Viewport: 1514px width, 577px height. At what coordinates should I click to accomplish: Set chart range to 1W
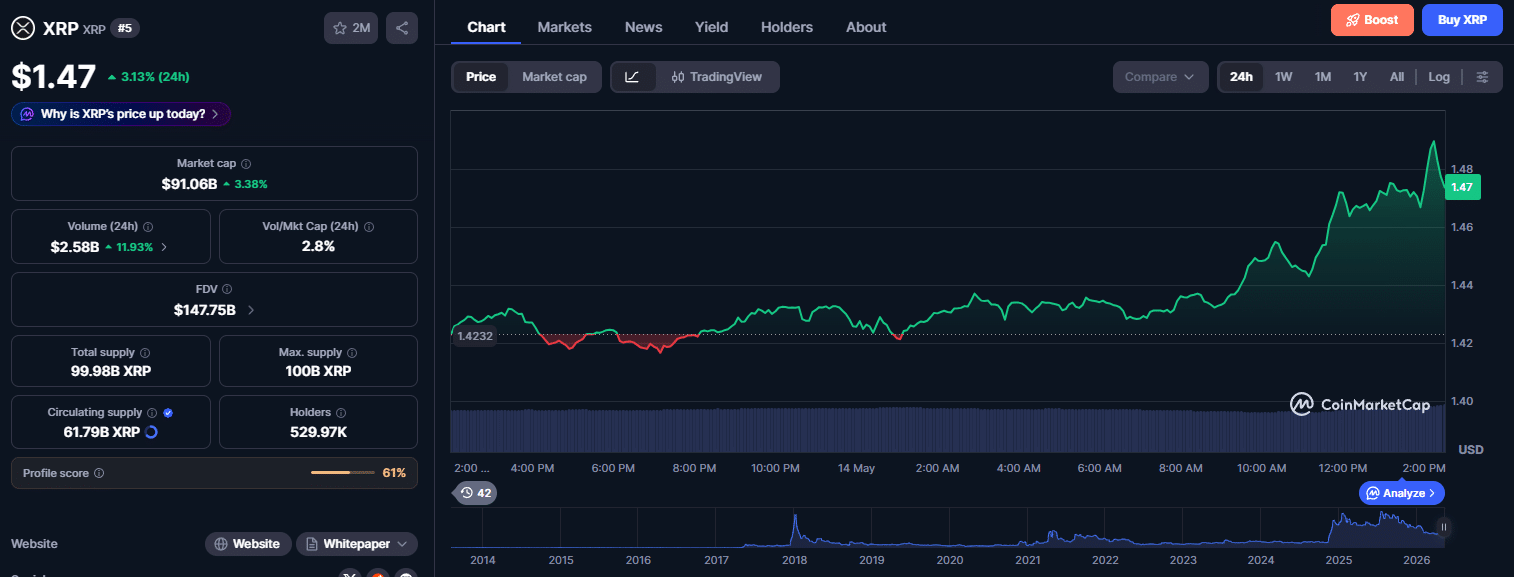(1284, 77)
